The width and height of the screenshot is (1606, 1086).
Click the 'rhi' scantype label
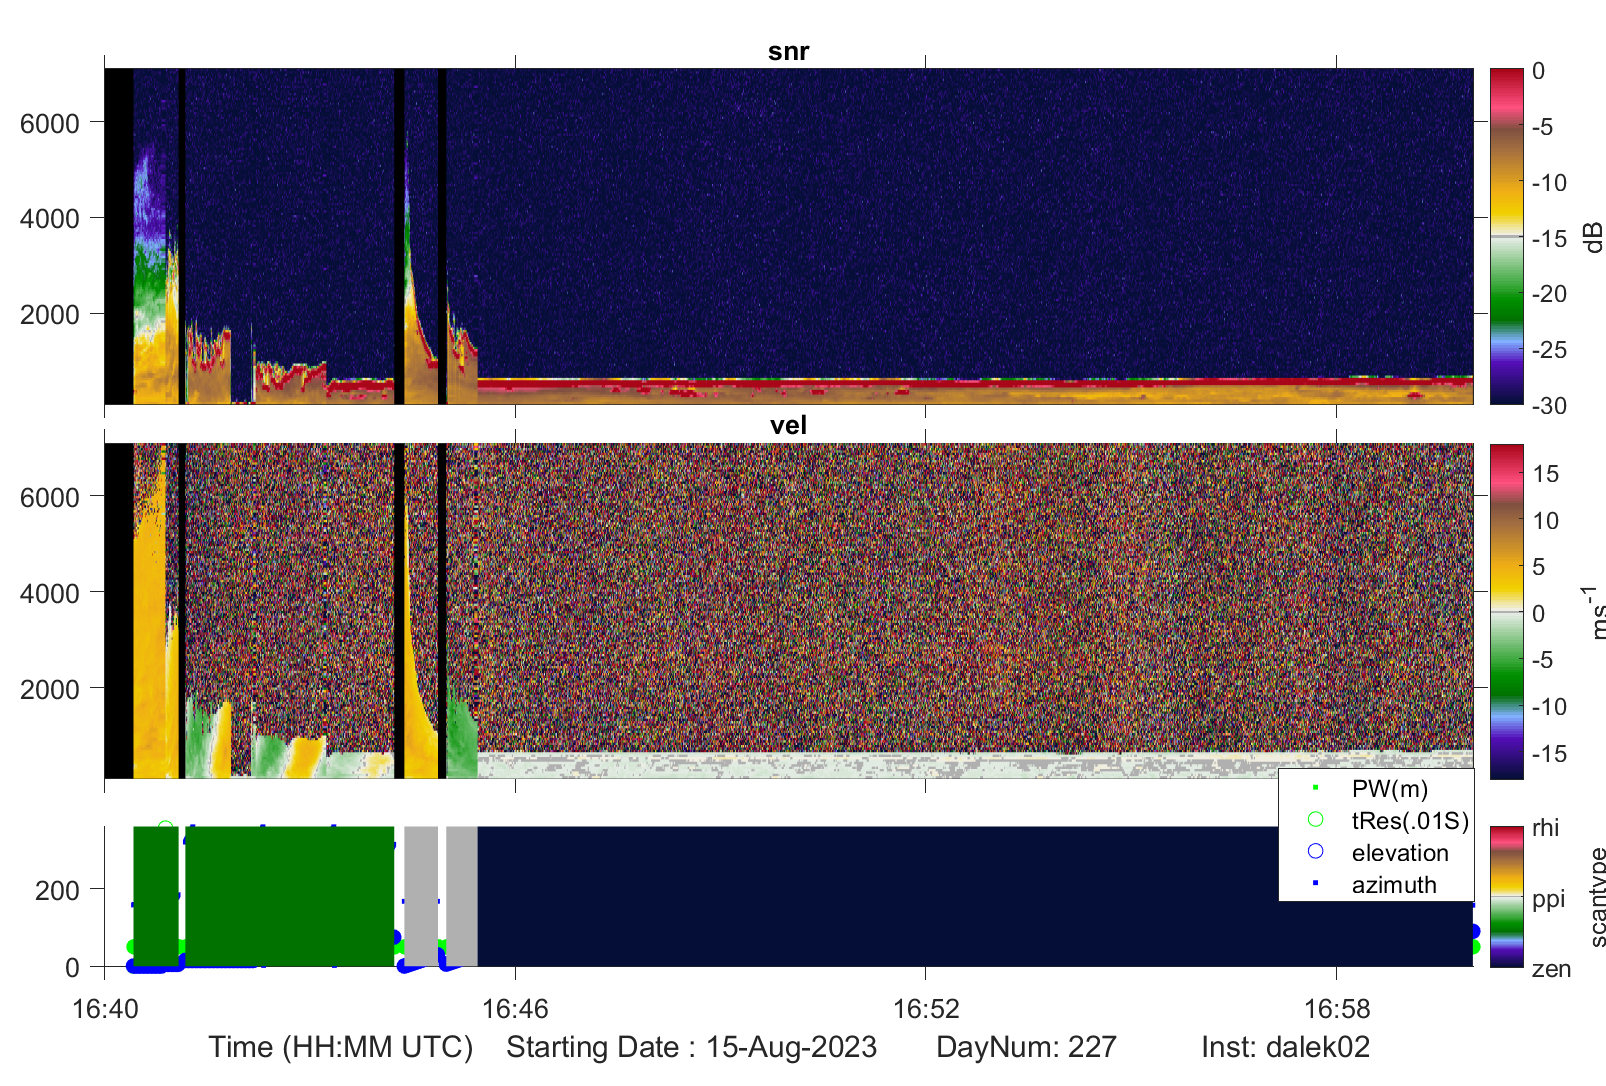[x=1545, y=828]
